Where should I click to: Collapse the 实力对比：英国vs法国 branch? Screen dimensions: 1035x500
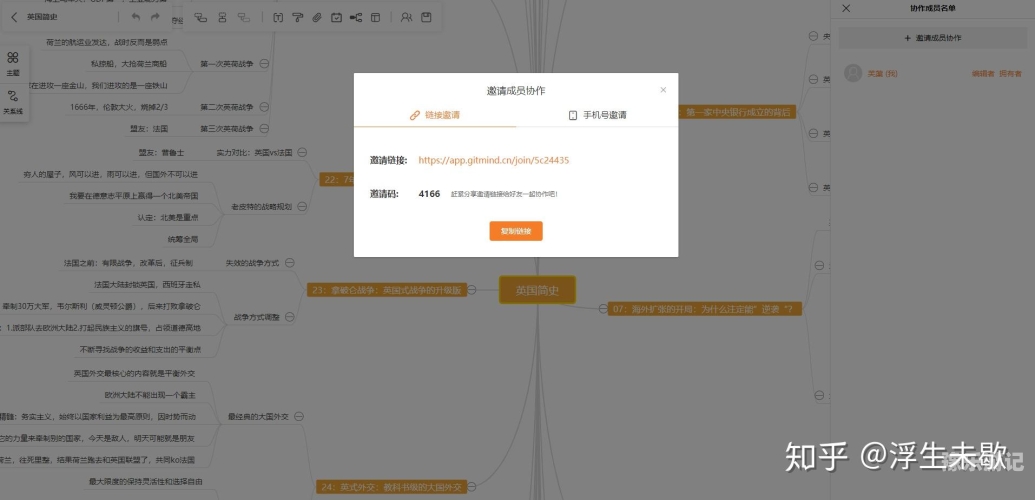pos(302,153)
